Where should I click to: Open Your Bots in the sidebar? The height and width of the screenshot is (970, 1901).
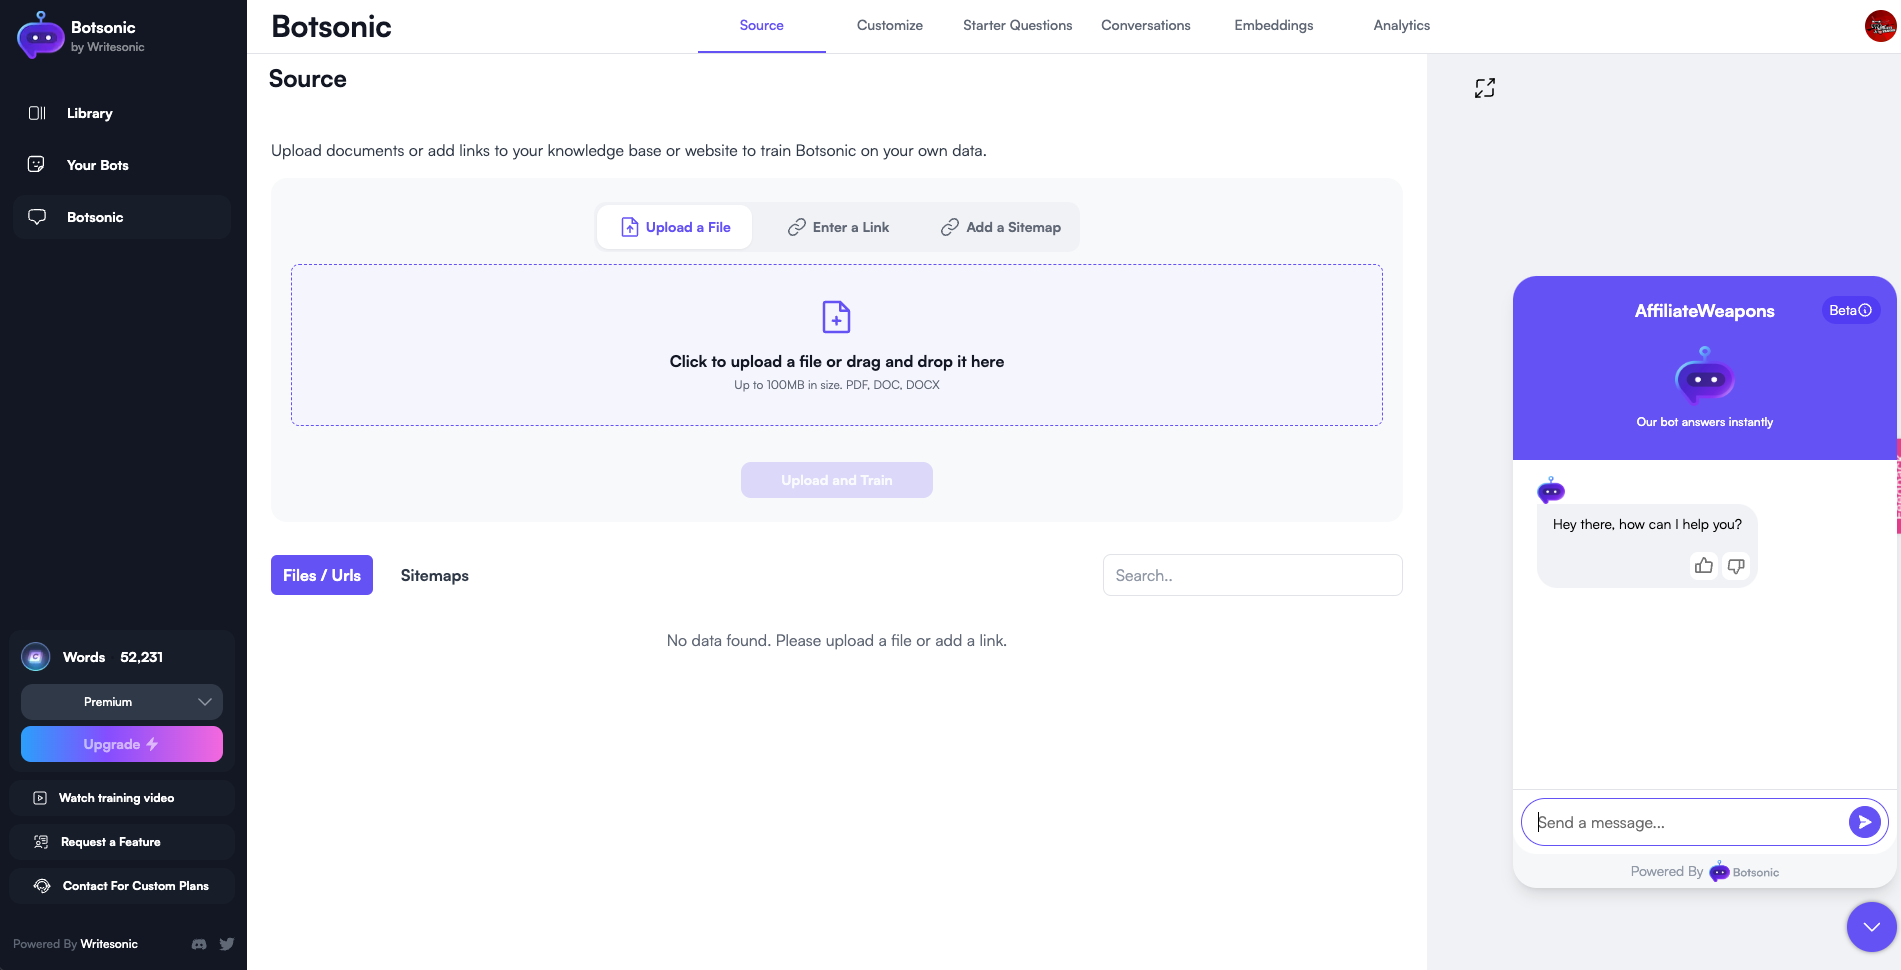[97, 165]
